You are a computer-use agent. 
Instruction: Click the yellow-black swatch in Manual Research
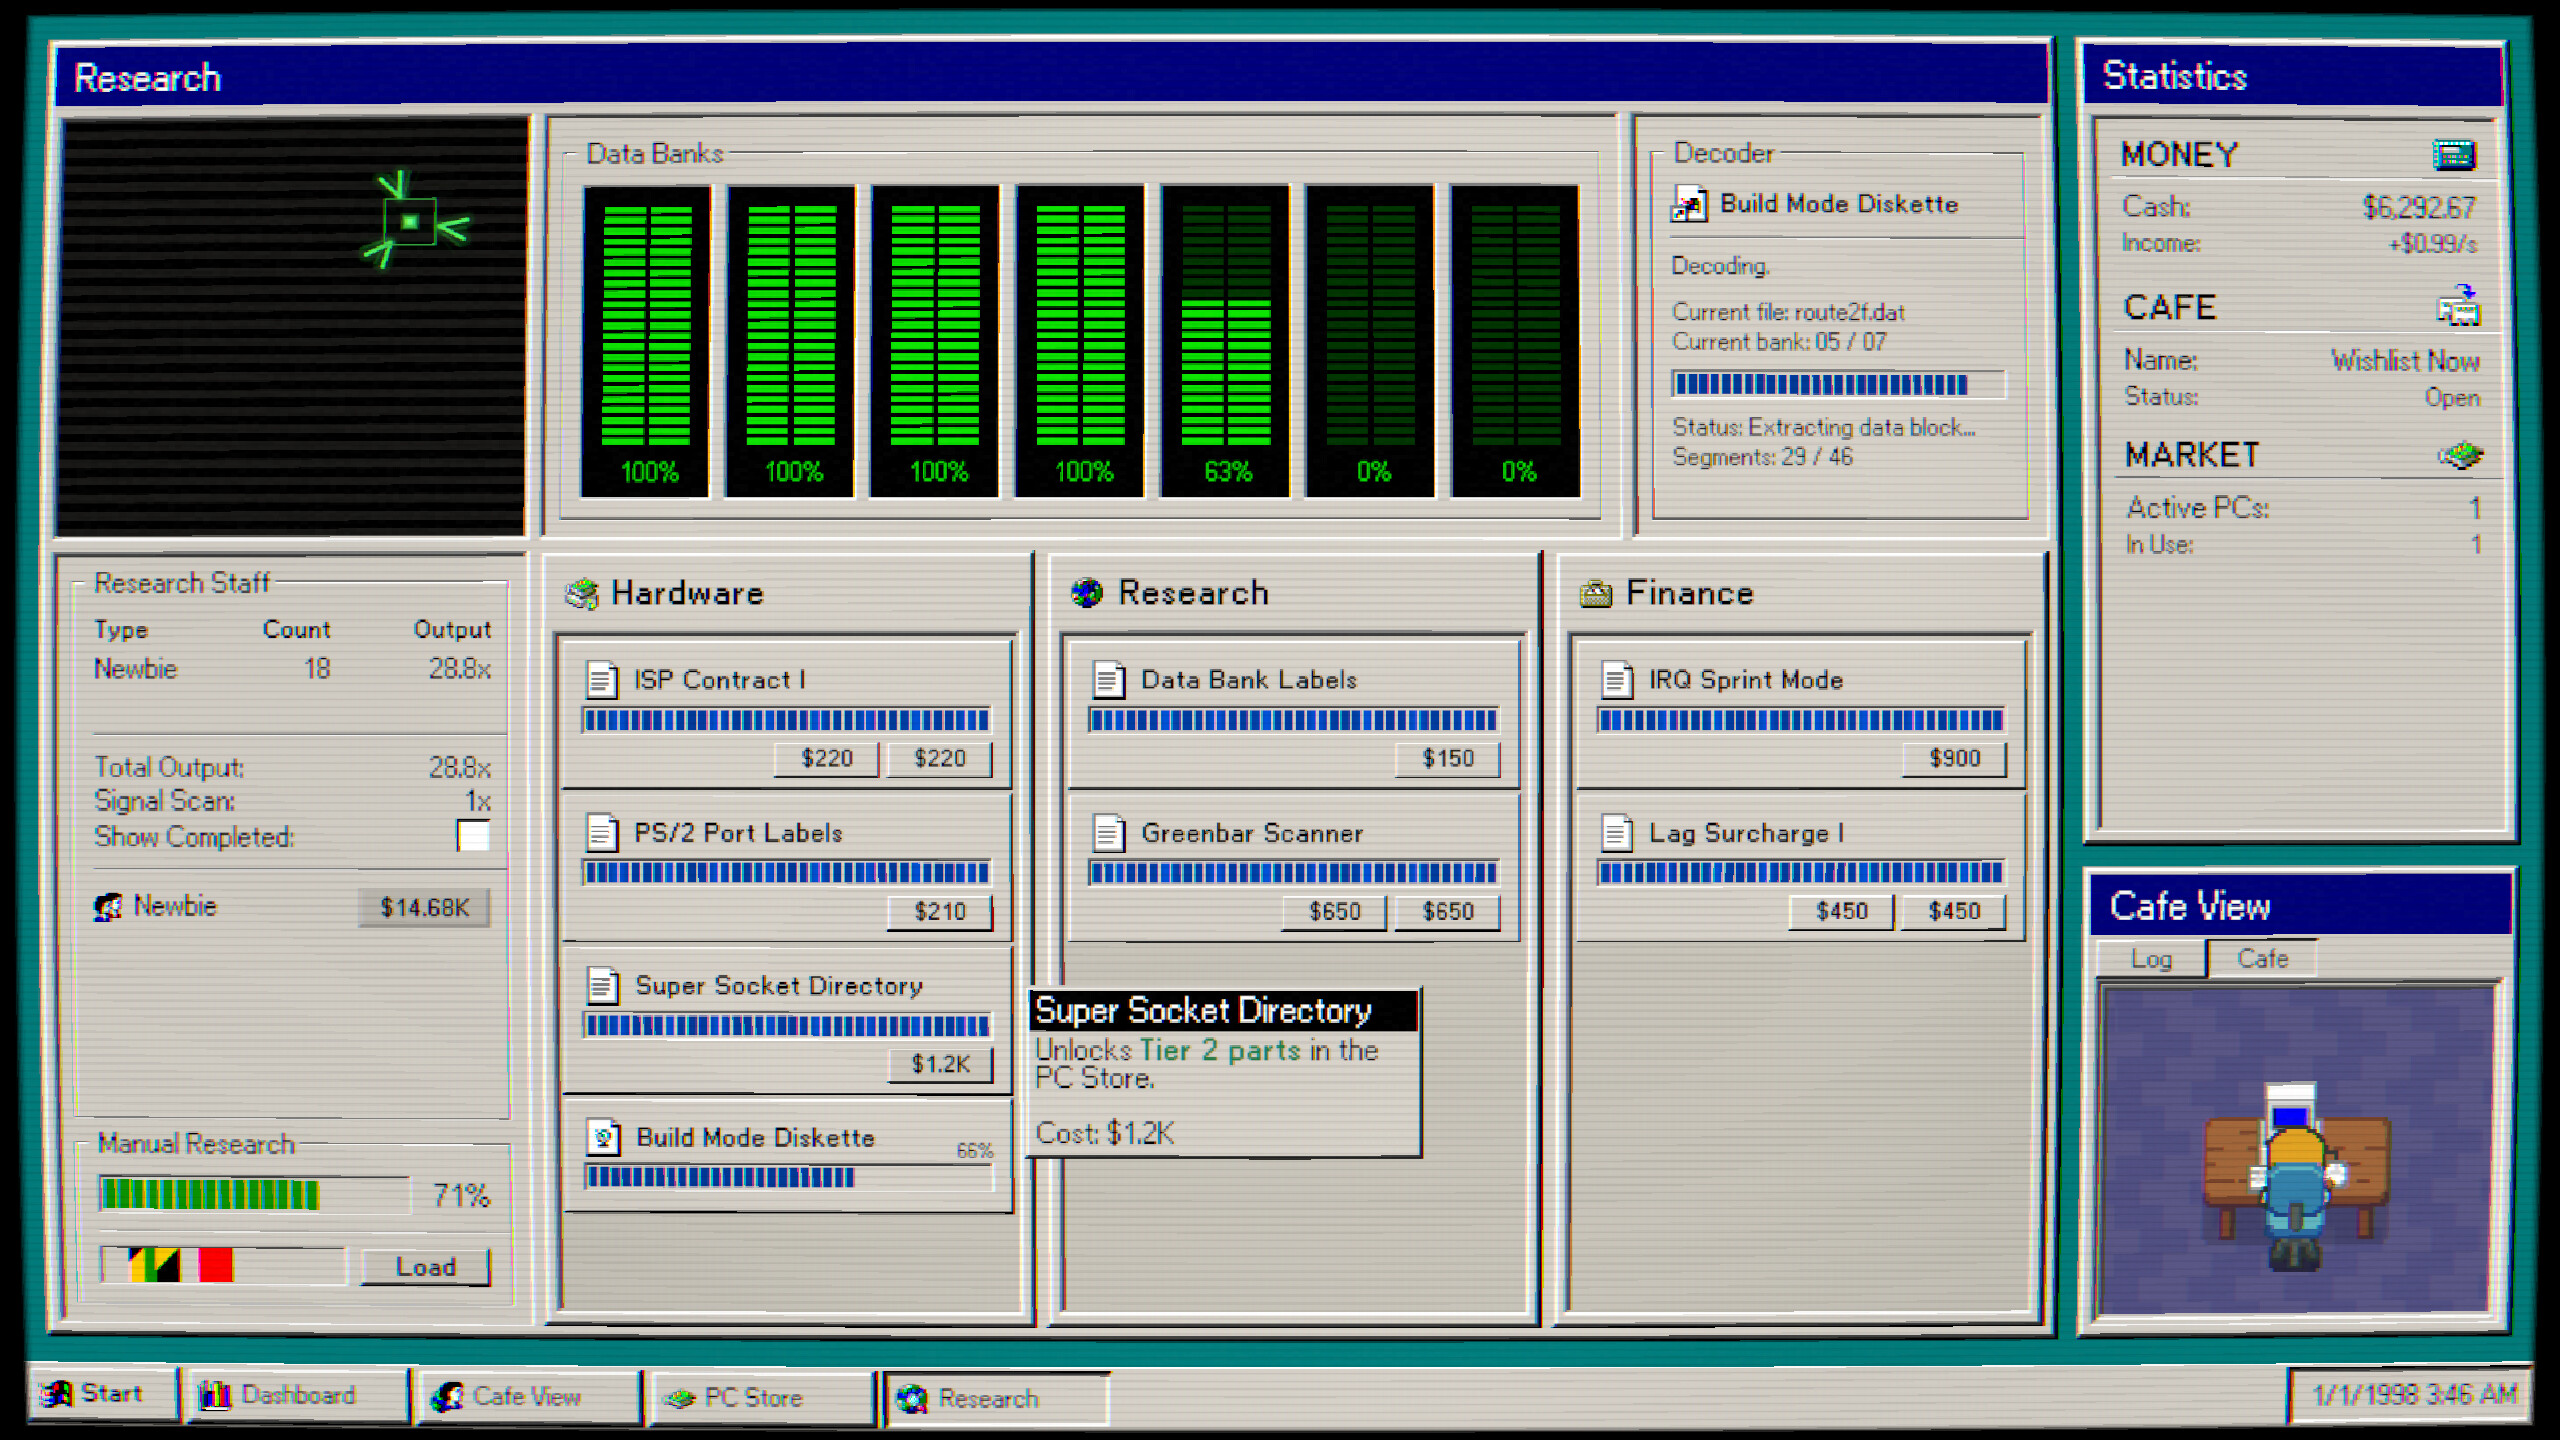pos(154,1265)
